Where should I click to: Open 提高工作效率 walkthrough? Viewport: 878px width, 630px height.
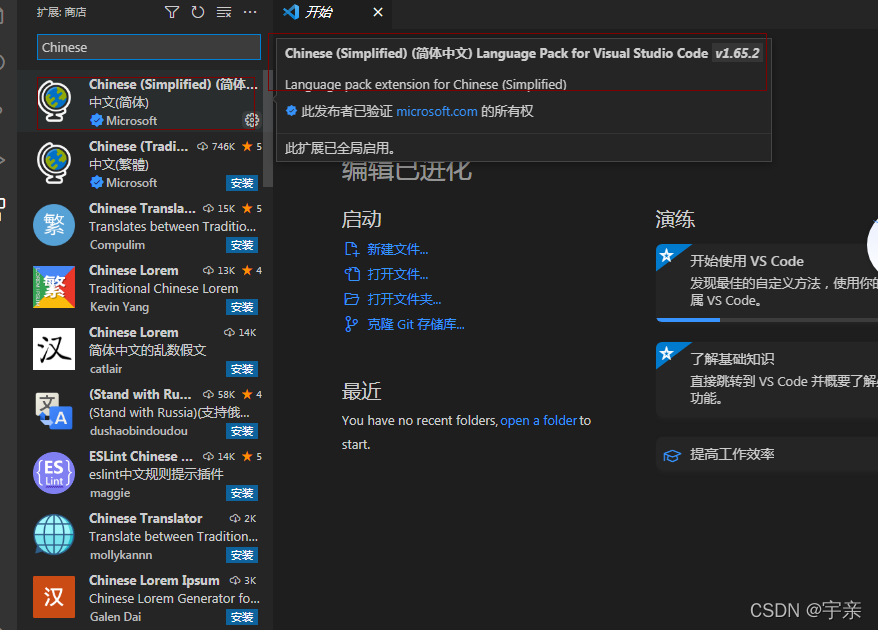tap(767, 455)
